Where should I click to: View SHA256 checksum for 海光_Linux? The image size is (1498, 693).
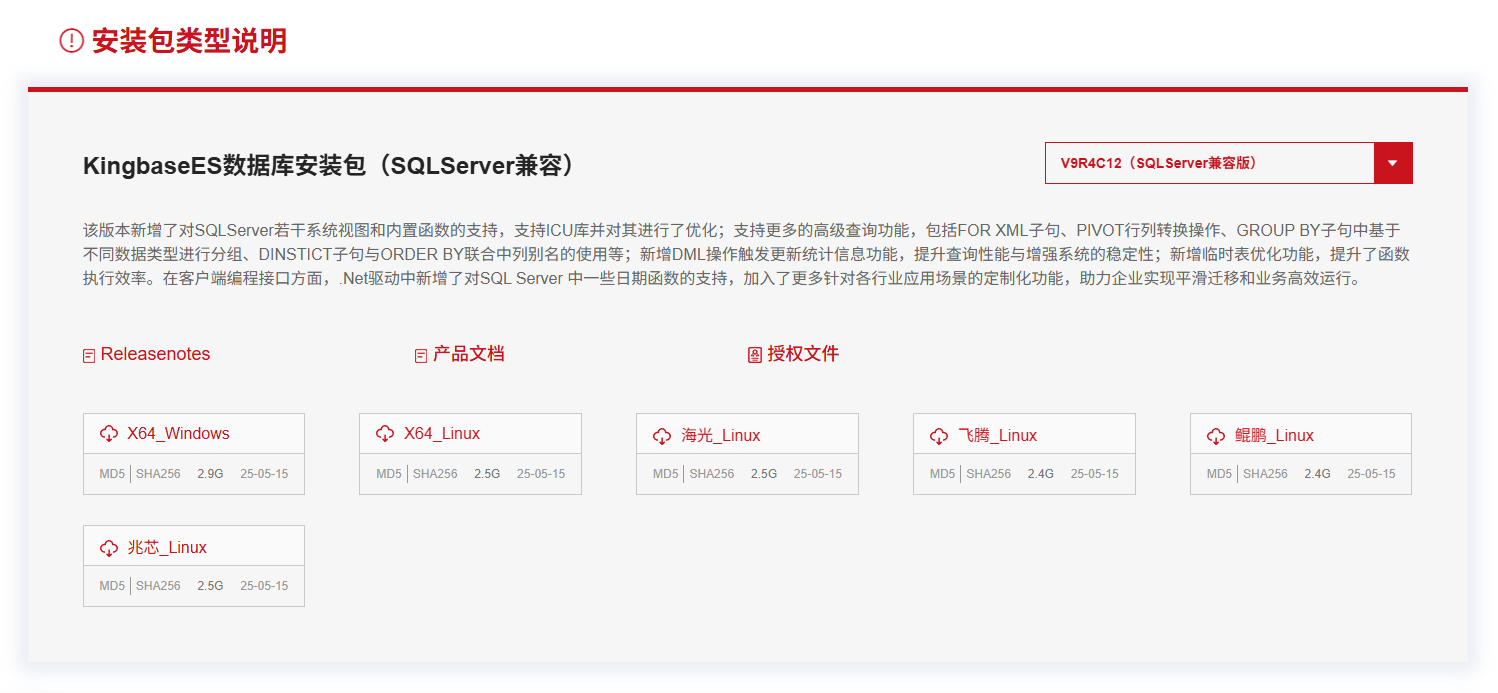712,474
